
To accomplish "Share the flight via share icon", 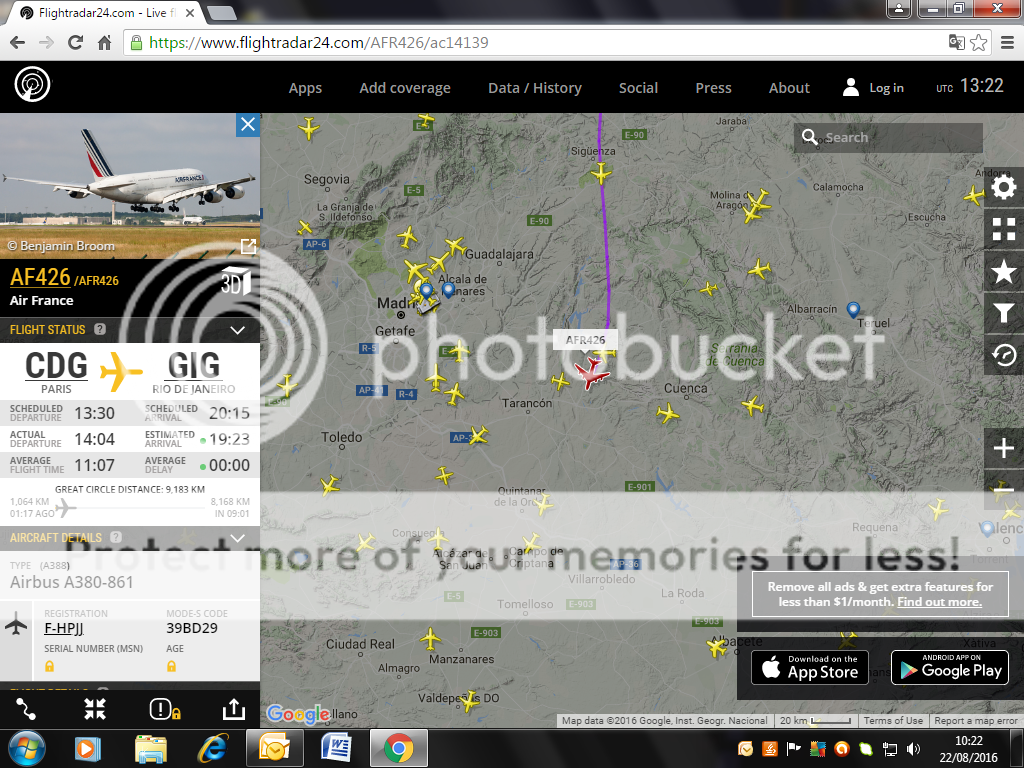I will click(233, 709).
